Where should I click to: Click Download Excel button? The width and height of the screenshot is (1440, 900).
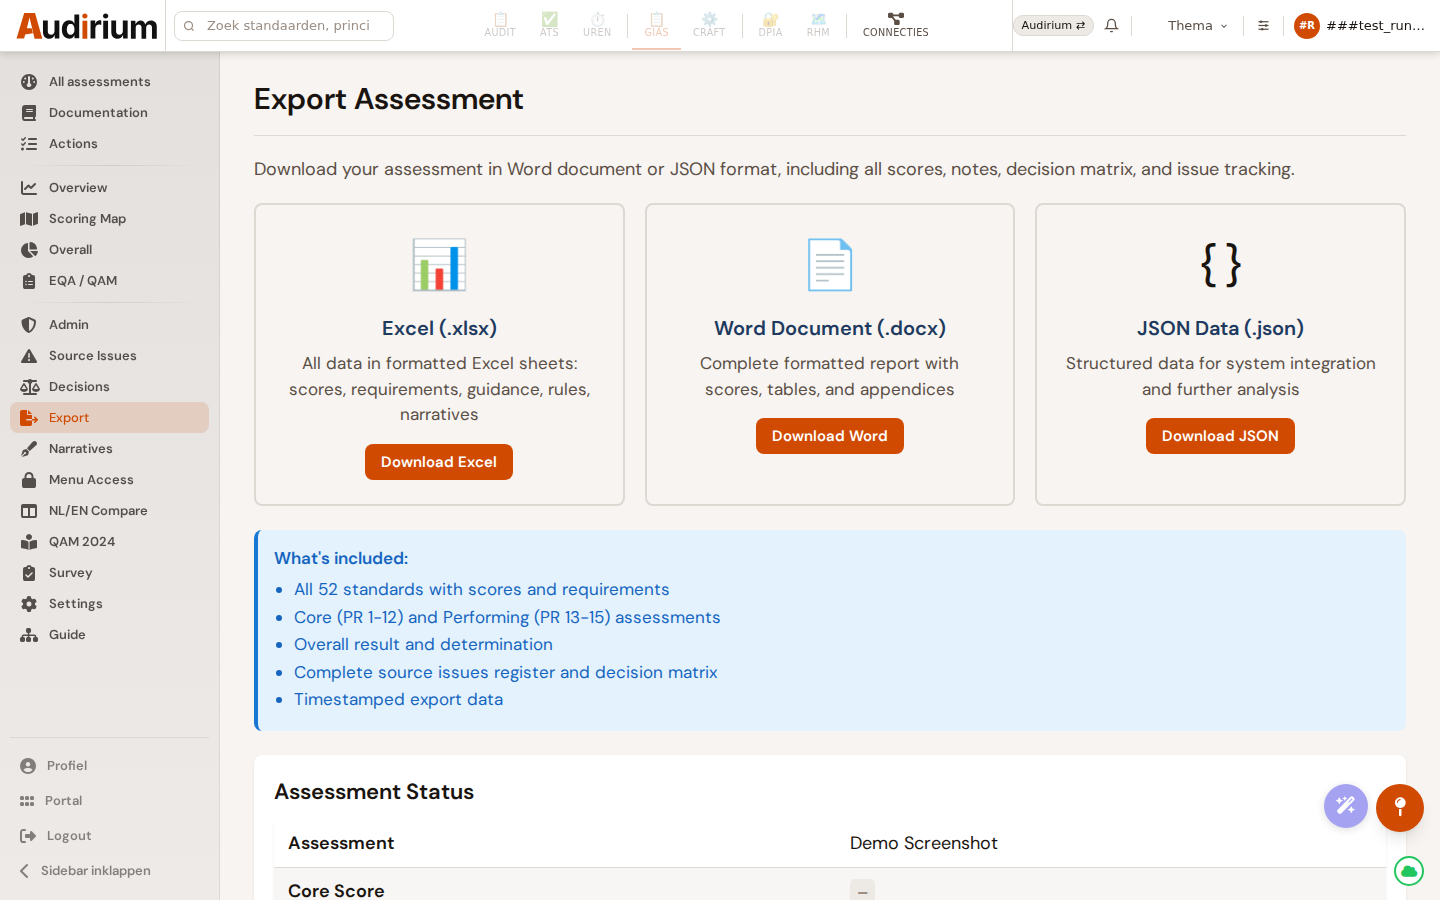(x=439, y=462)
